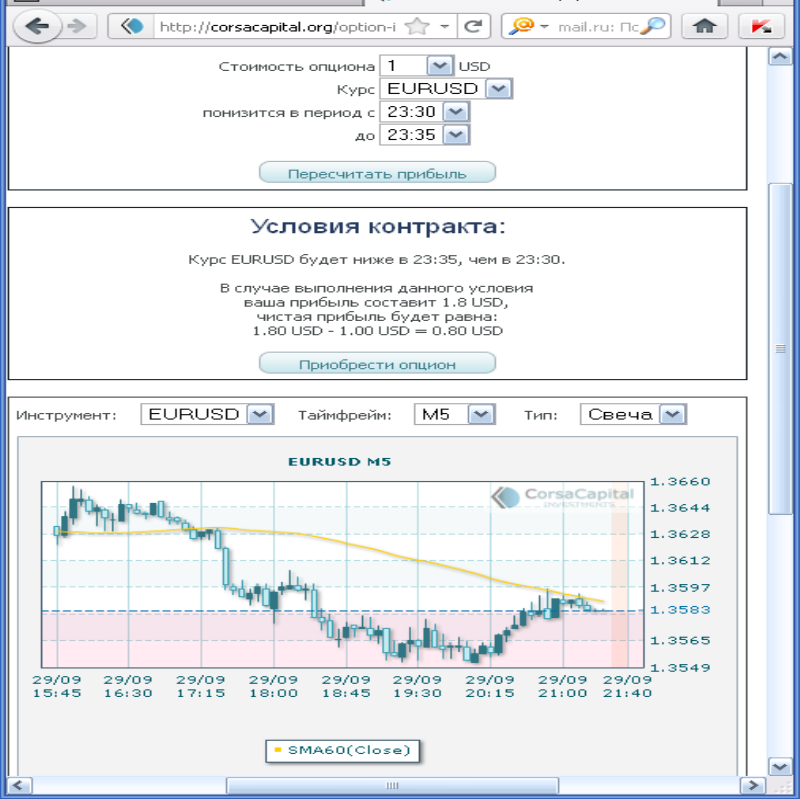The image size is (800, 799).
Task: Click the Приобрести опцион button
Action: [377, 364]
